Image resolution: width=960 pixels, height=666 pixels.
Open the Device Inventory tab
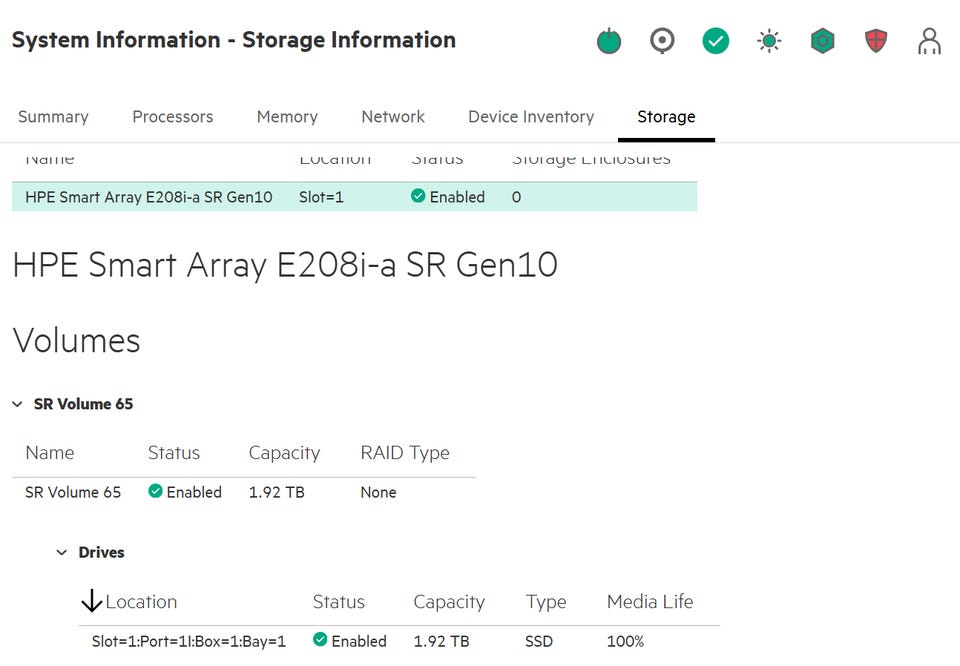(531, 117)
